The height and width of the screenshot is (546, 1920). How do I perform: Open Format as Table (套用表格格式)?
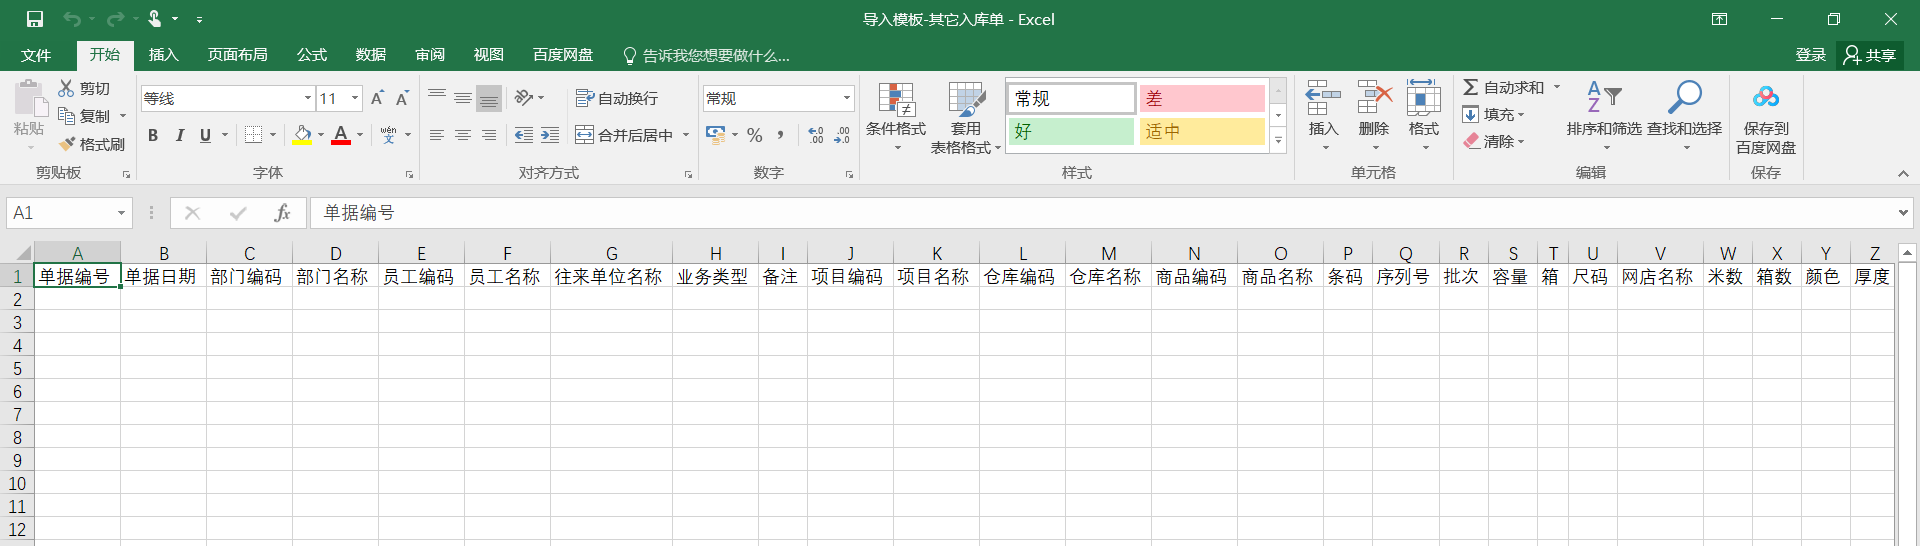tap(966, 117)
